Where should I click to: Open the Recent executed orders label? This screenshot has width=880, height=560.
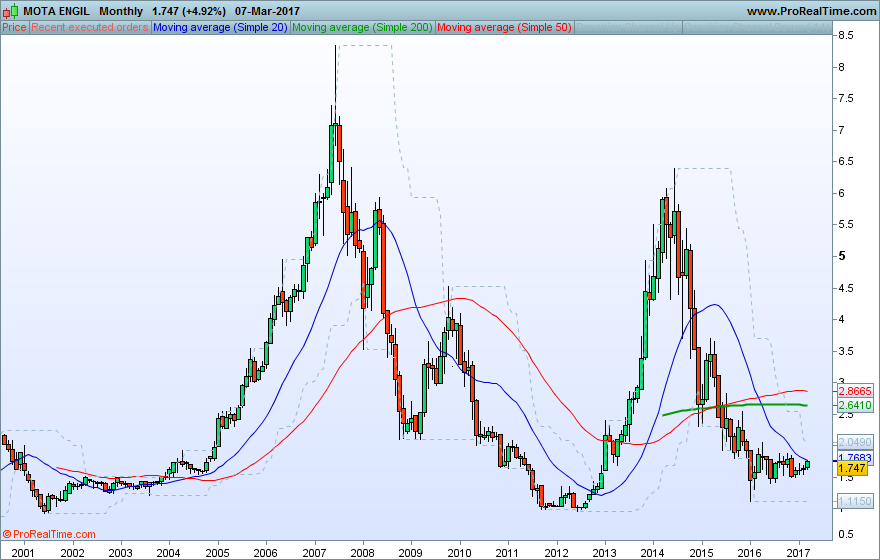[90, 27]
